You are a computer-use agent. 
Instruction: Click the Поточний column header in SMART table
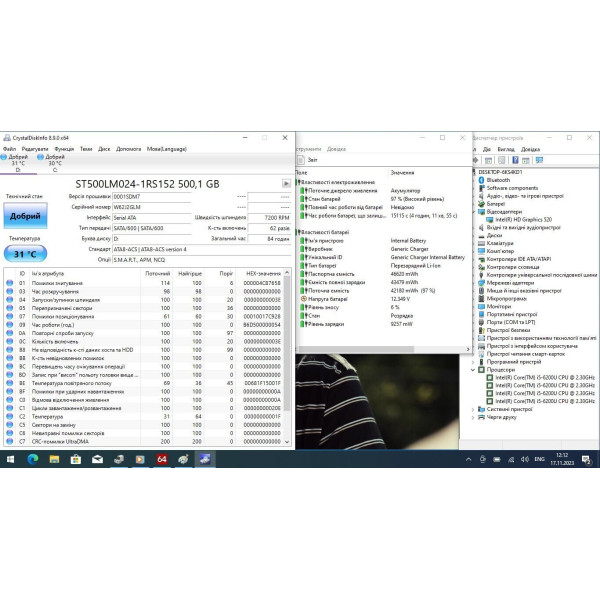point(157,274)
